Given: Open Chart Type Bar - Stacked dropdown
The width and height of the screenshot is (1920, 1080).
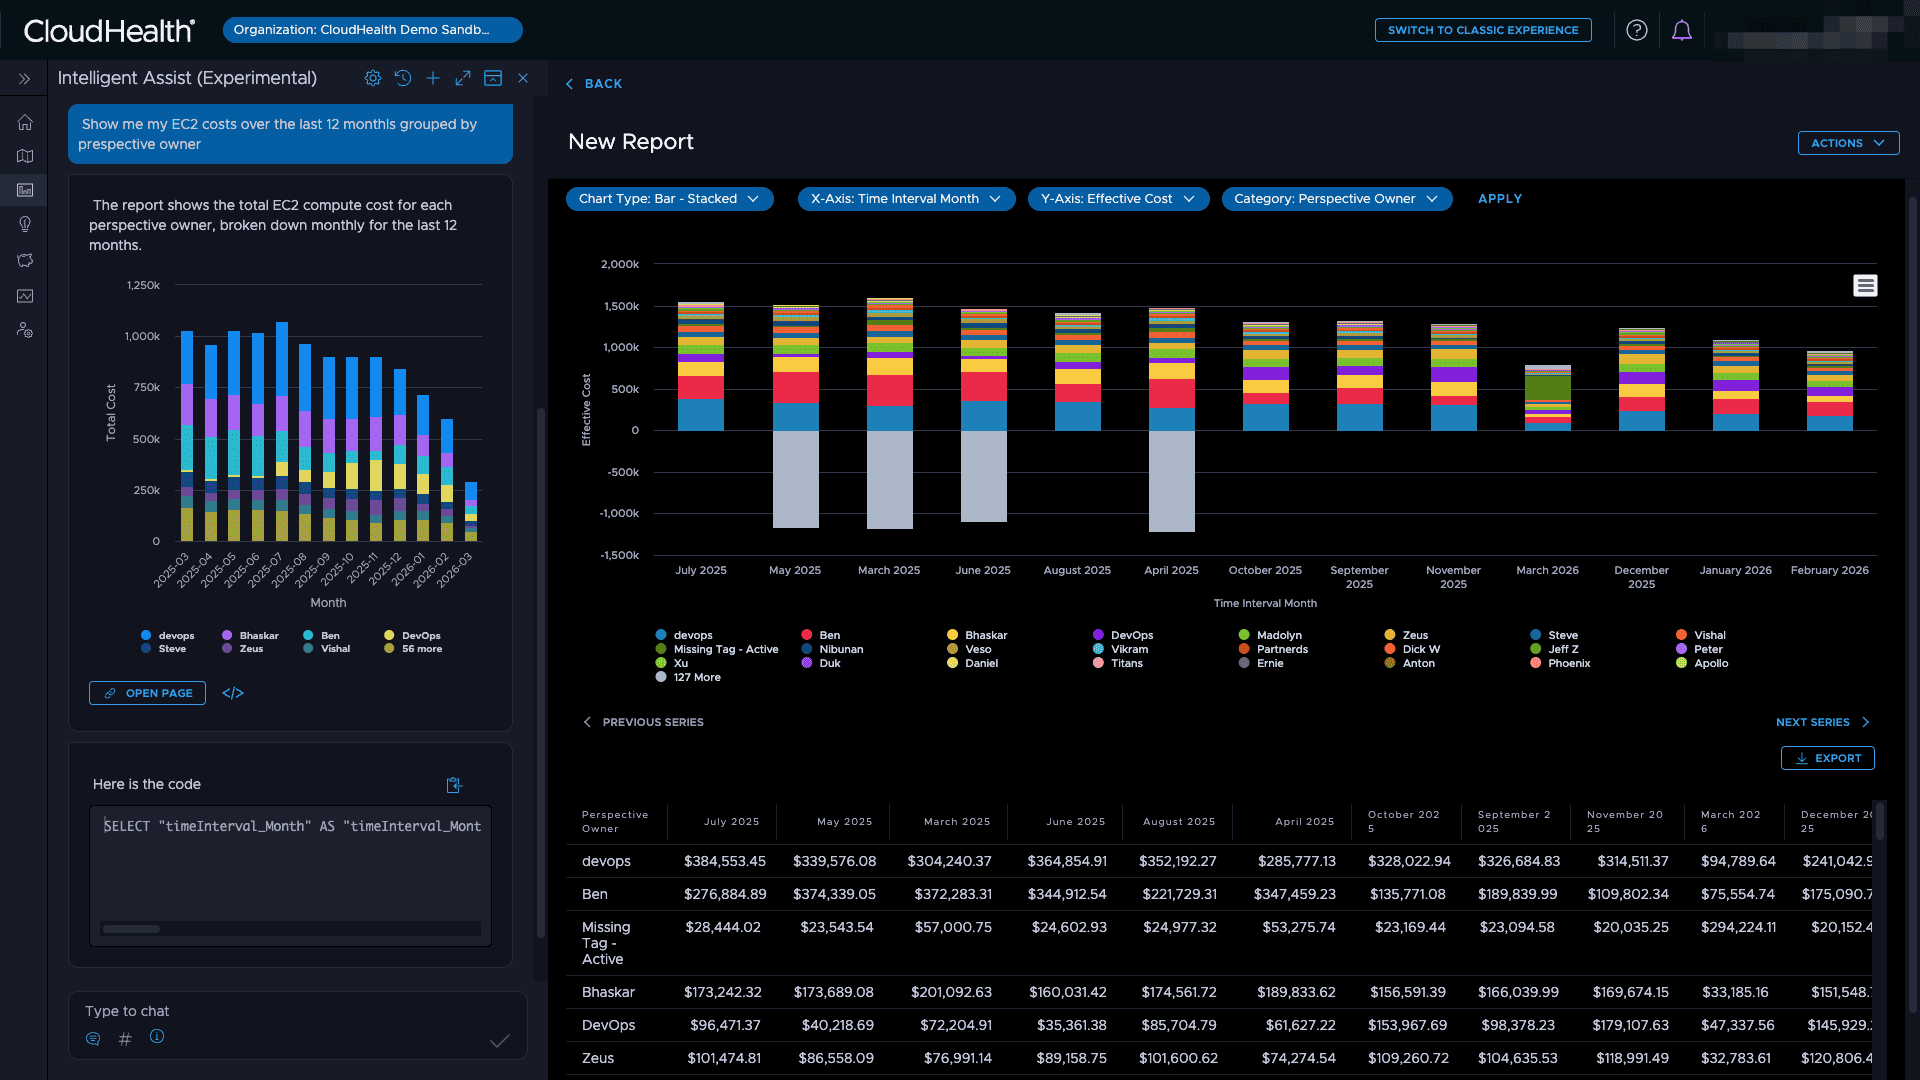Looking at the screenshot, I should pos(670,199).
